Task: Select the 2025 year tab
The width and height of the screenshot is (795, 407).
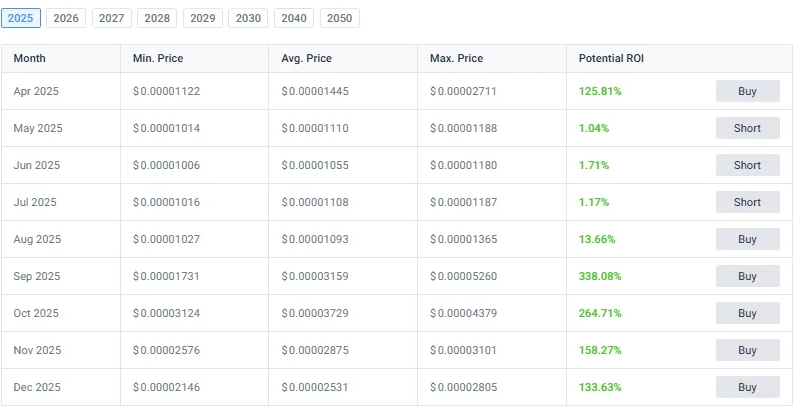Action: (21, 18)
